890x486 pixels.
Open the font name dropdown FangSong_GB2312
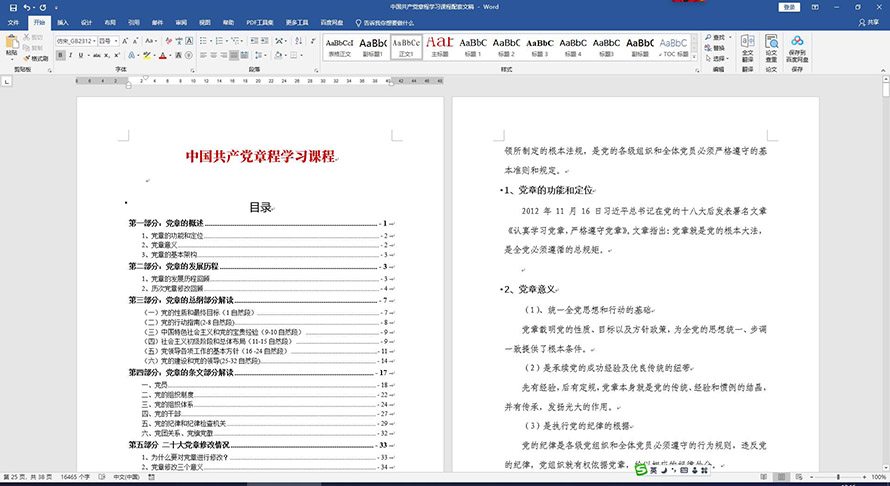[94, 41]
